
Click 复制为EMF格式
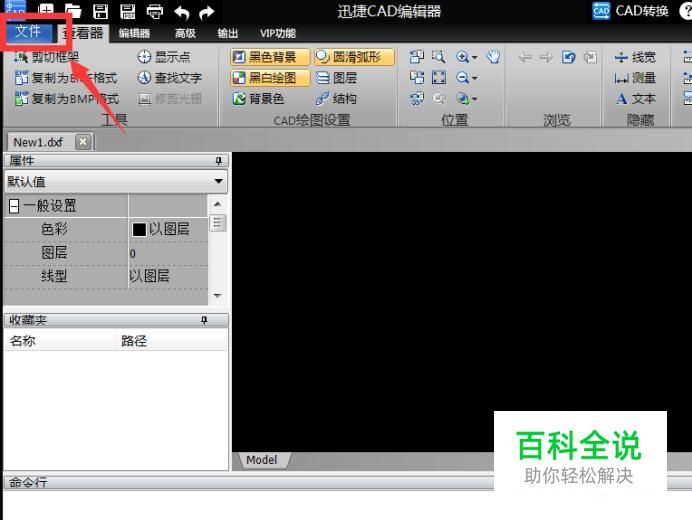tap(66, 78)
